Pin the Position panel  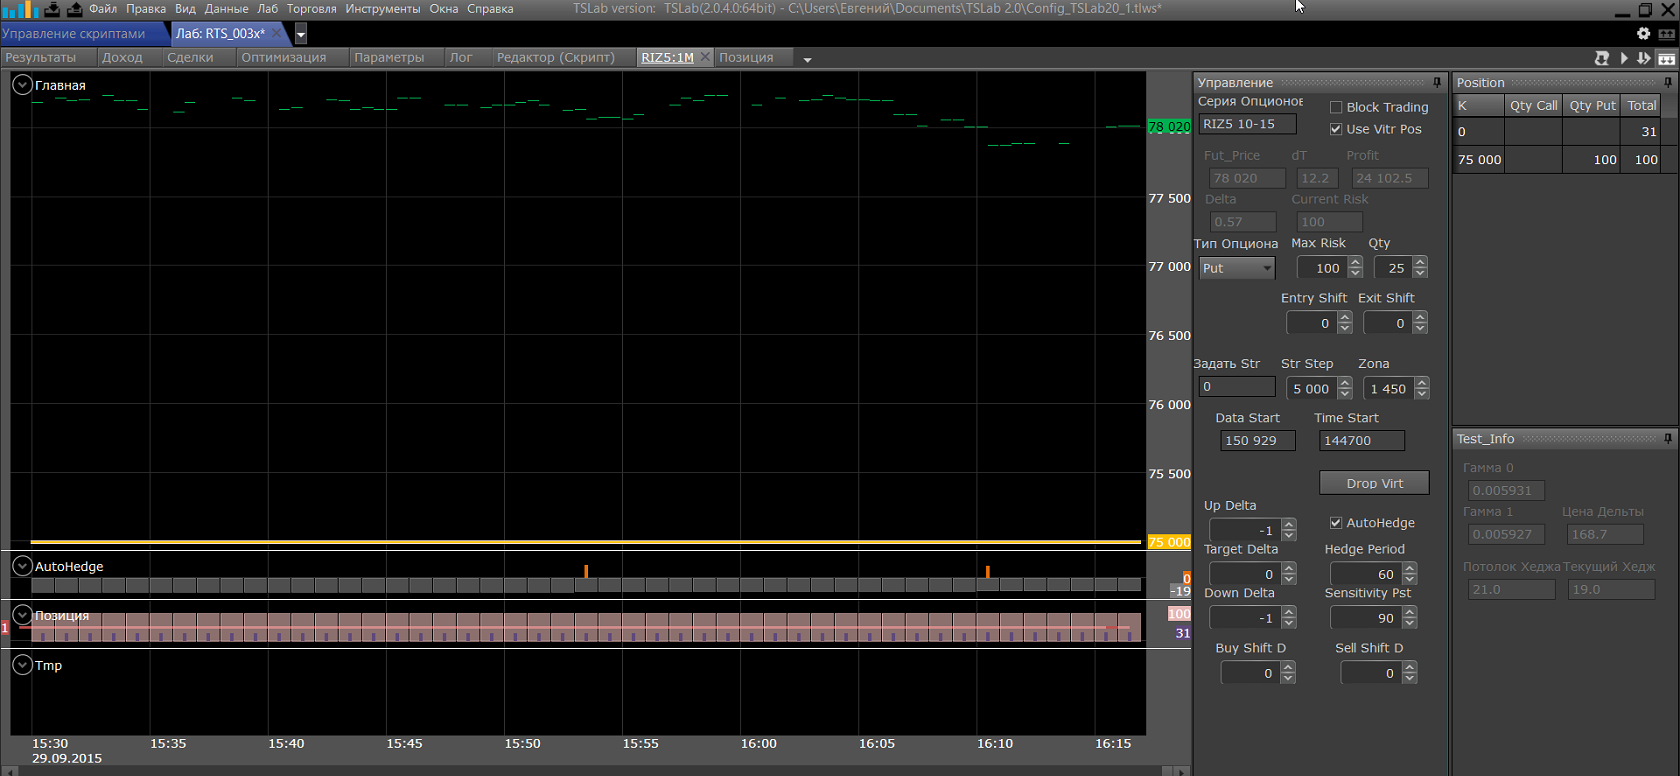[1667, 82]
